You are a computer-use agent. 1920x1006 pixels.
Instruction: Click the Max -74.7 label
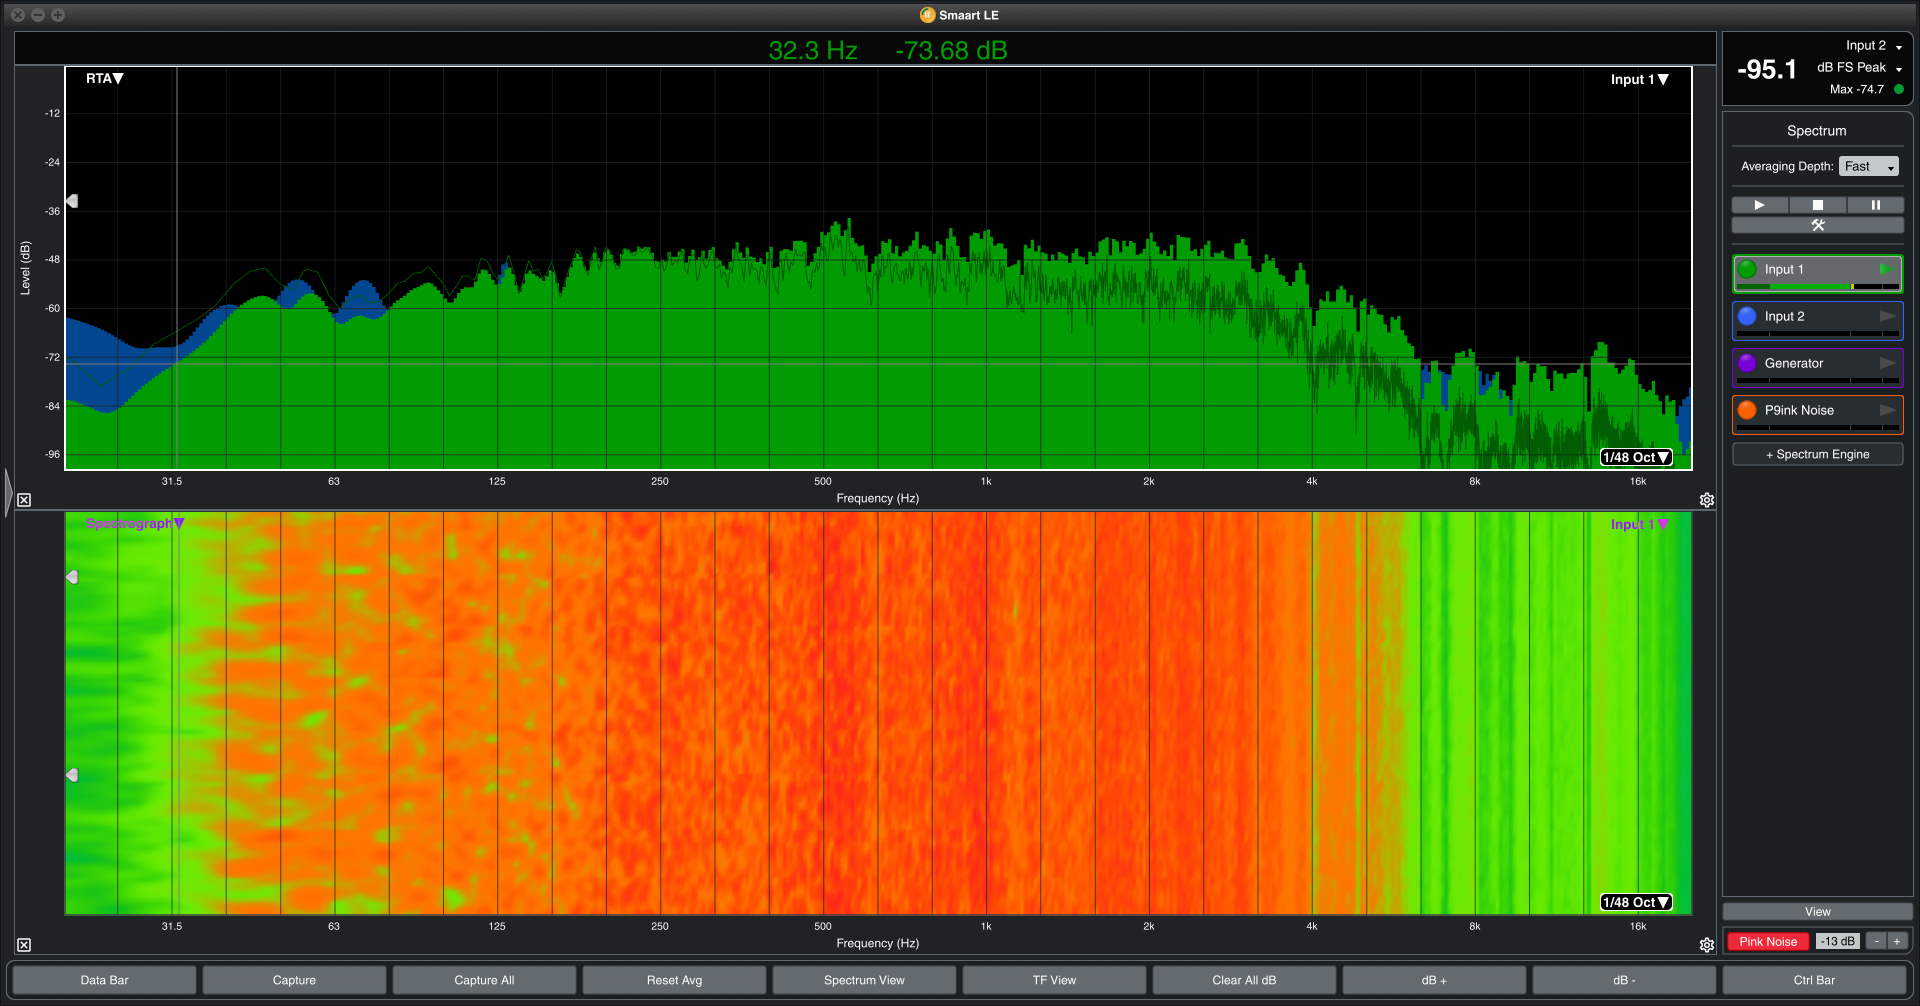click(1857, 89)
